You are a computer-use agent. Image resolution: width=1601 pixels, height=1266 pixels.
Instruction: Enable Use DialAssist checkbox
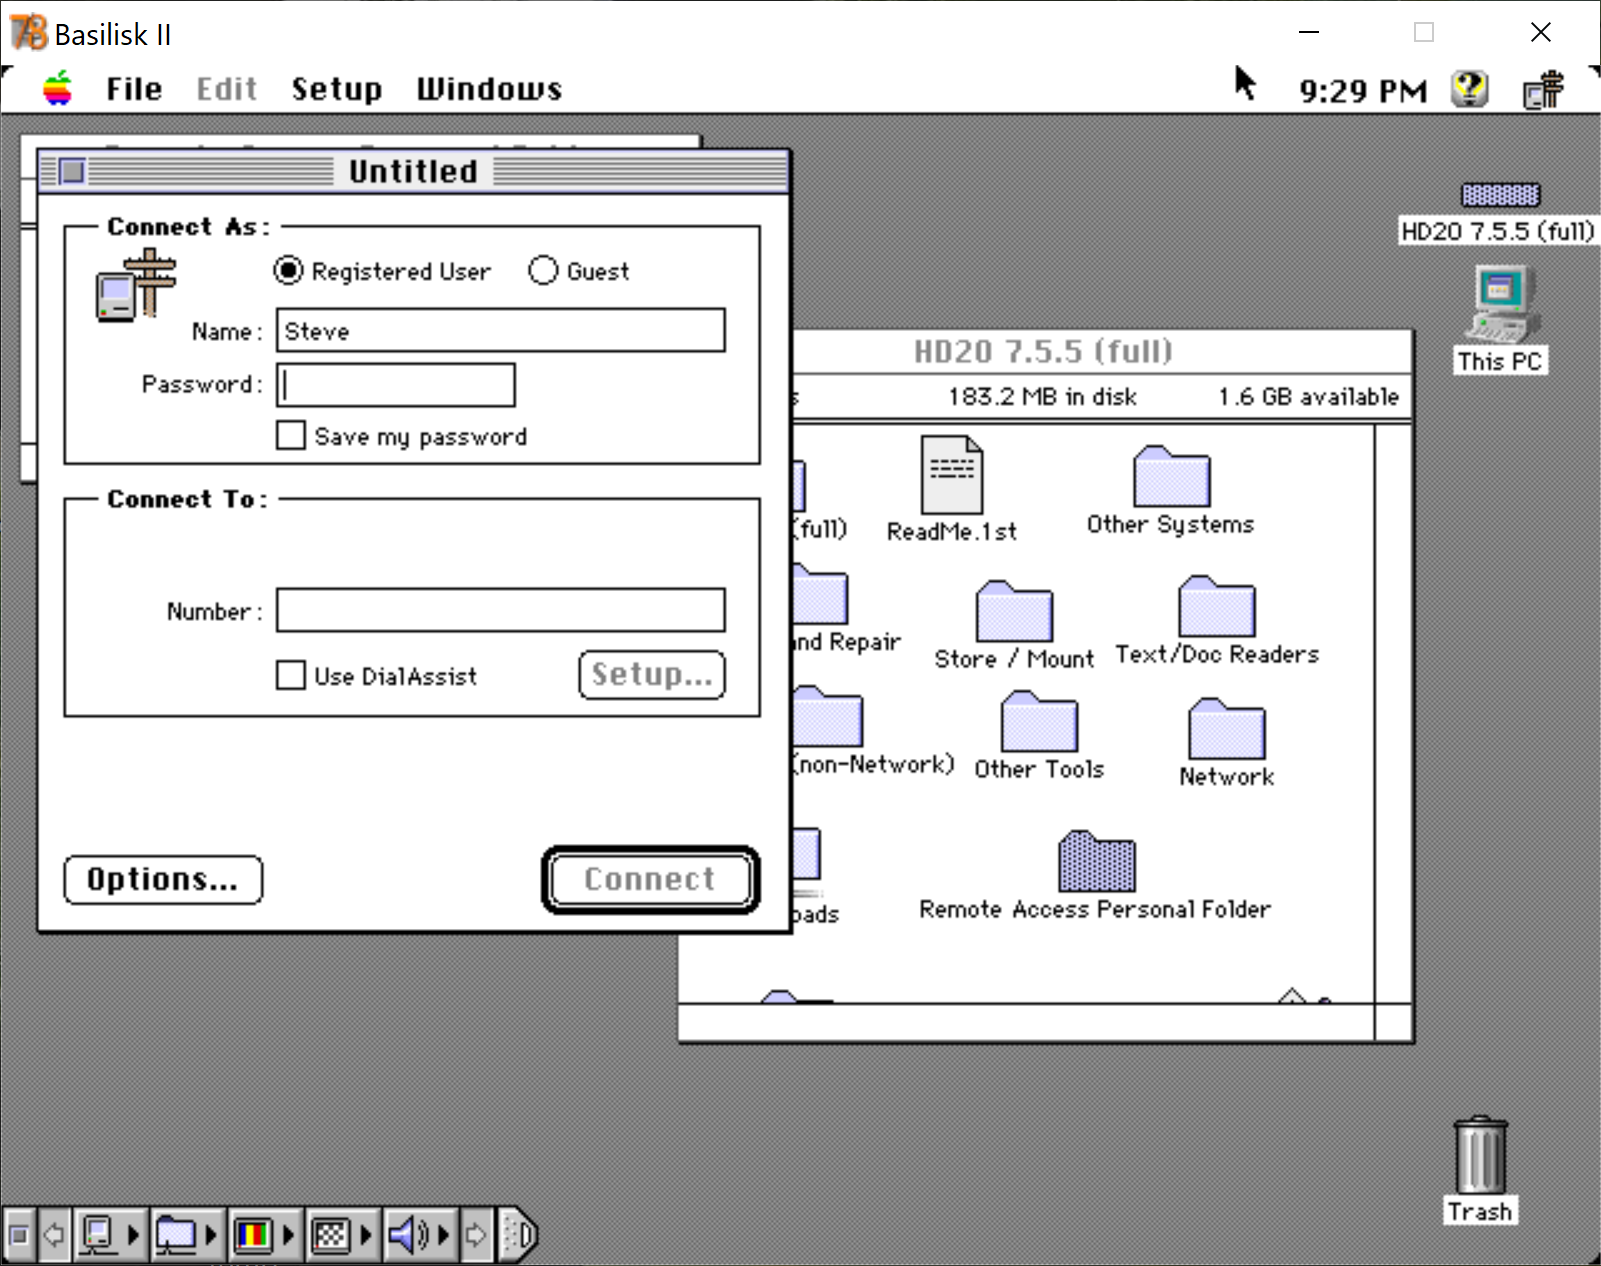291,675
